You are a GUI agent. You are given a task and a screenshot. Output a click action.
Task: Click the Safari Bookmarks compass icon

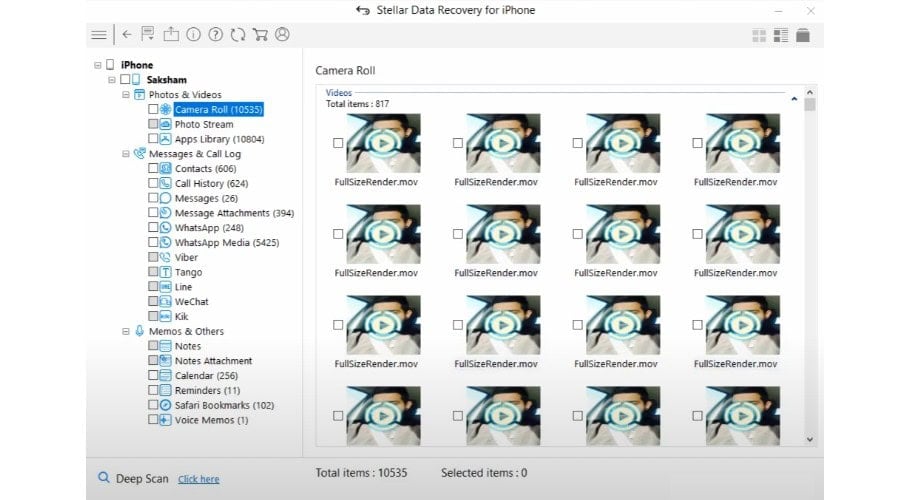(165, 405)
